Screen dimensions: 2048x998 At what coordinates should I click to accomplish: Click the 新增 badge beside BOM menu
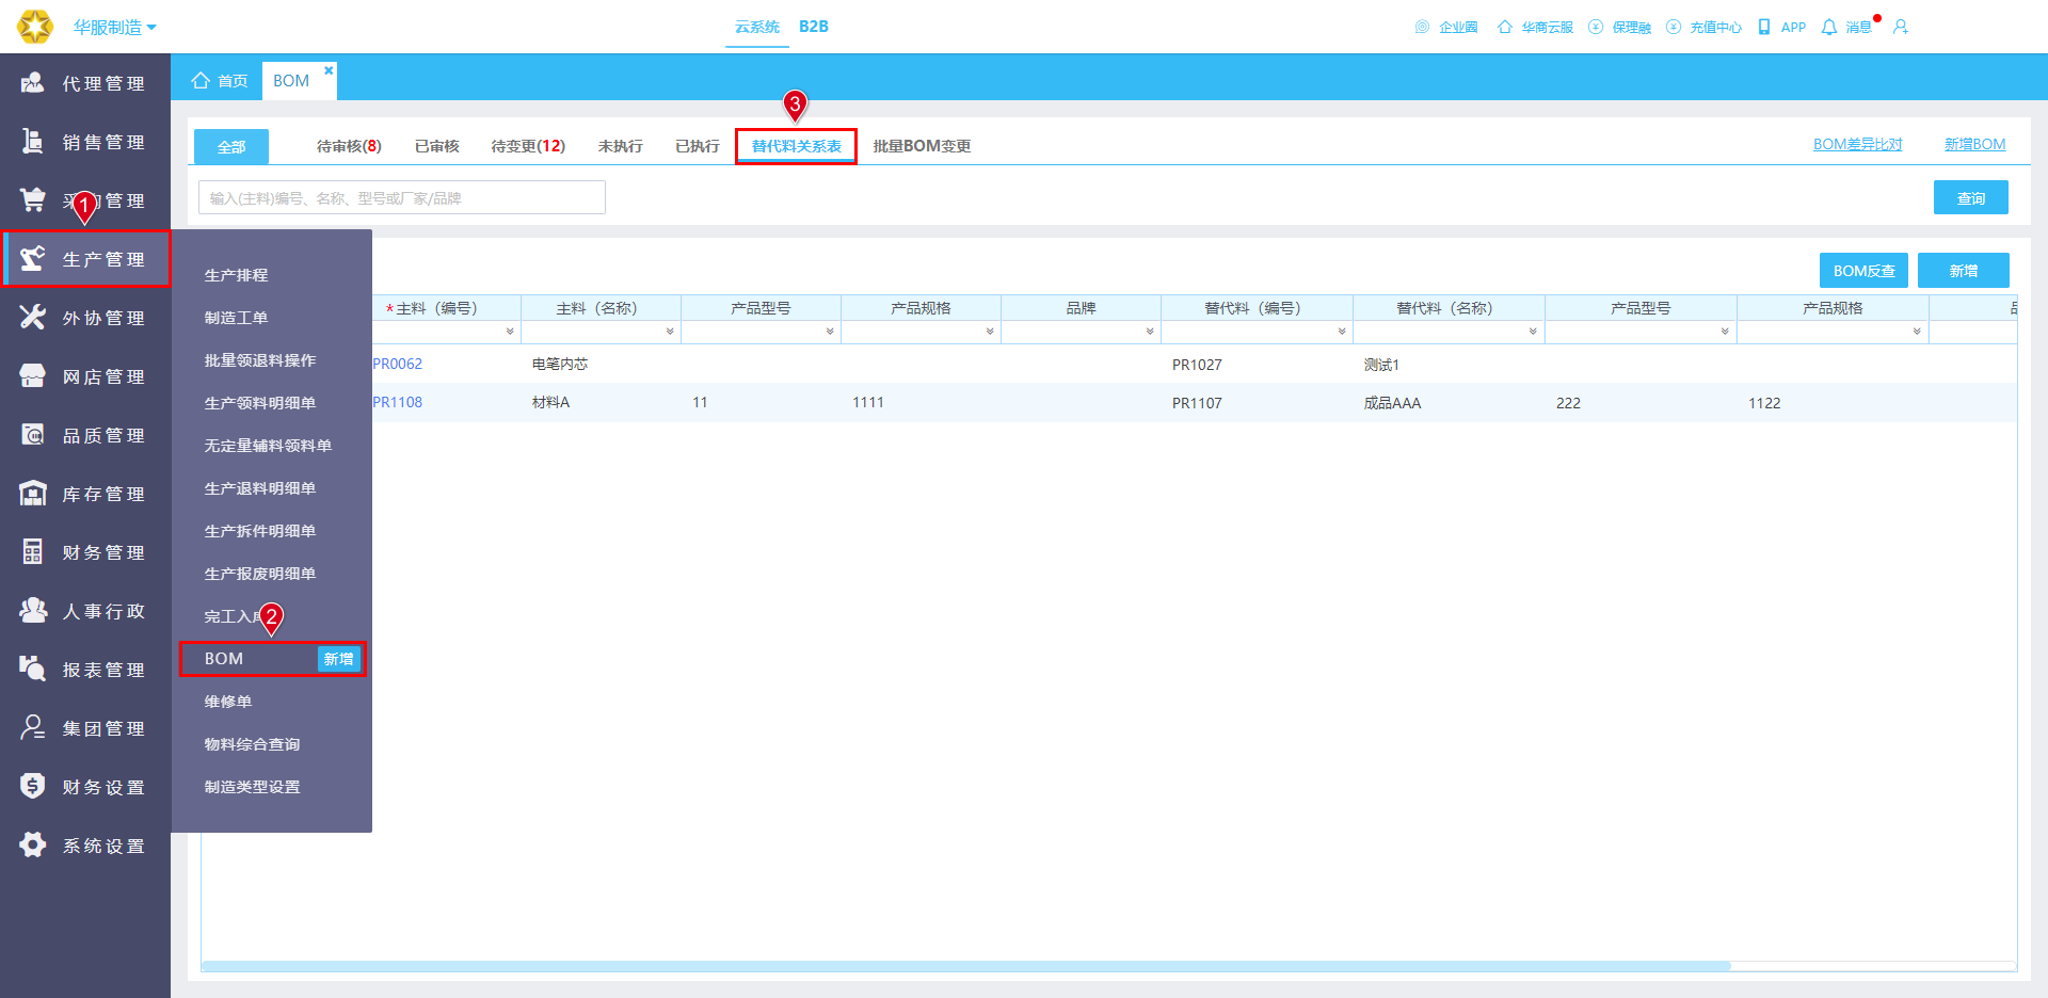coord(338,658)
